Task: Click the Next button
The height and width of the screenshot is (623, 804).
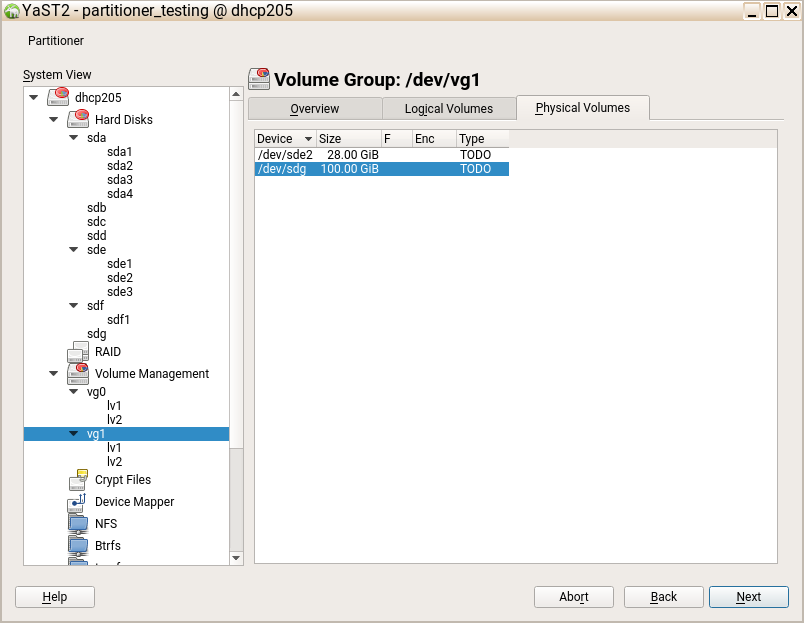Action: 748,597
